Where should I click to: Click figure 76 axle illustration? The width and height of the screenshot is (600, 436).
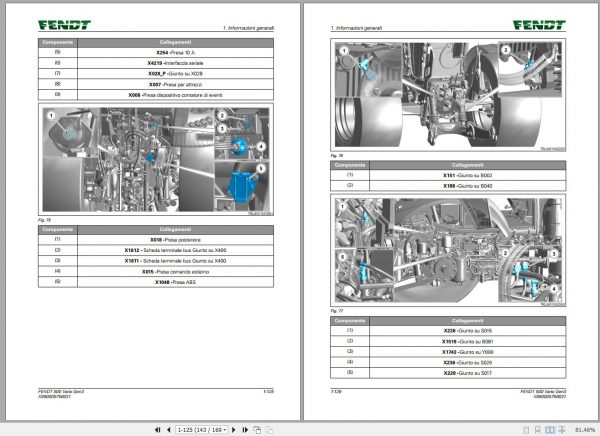448,95
